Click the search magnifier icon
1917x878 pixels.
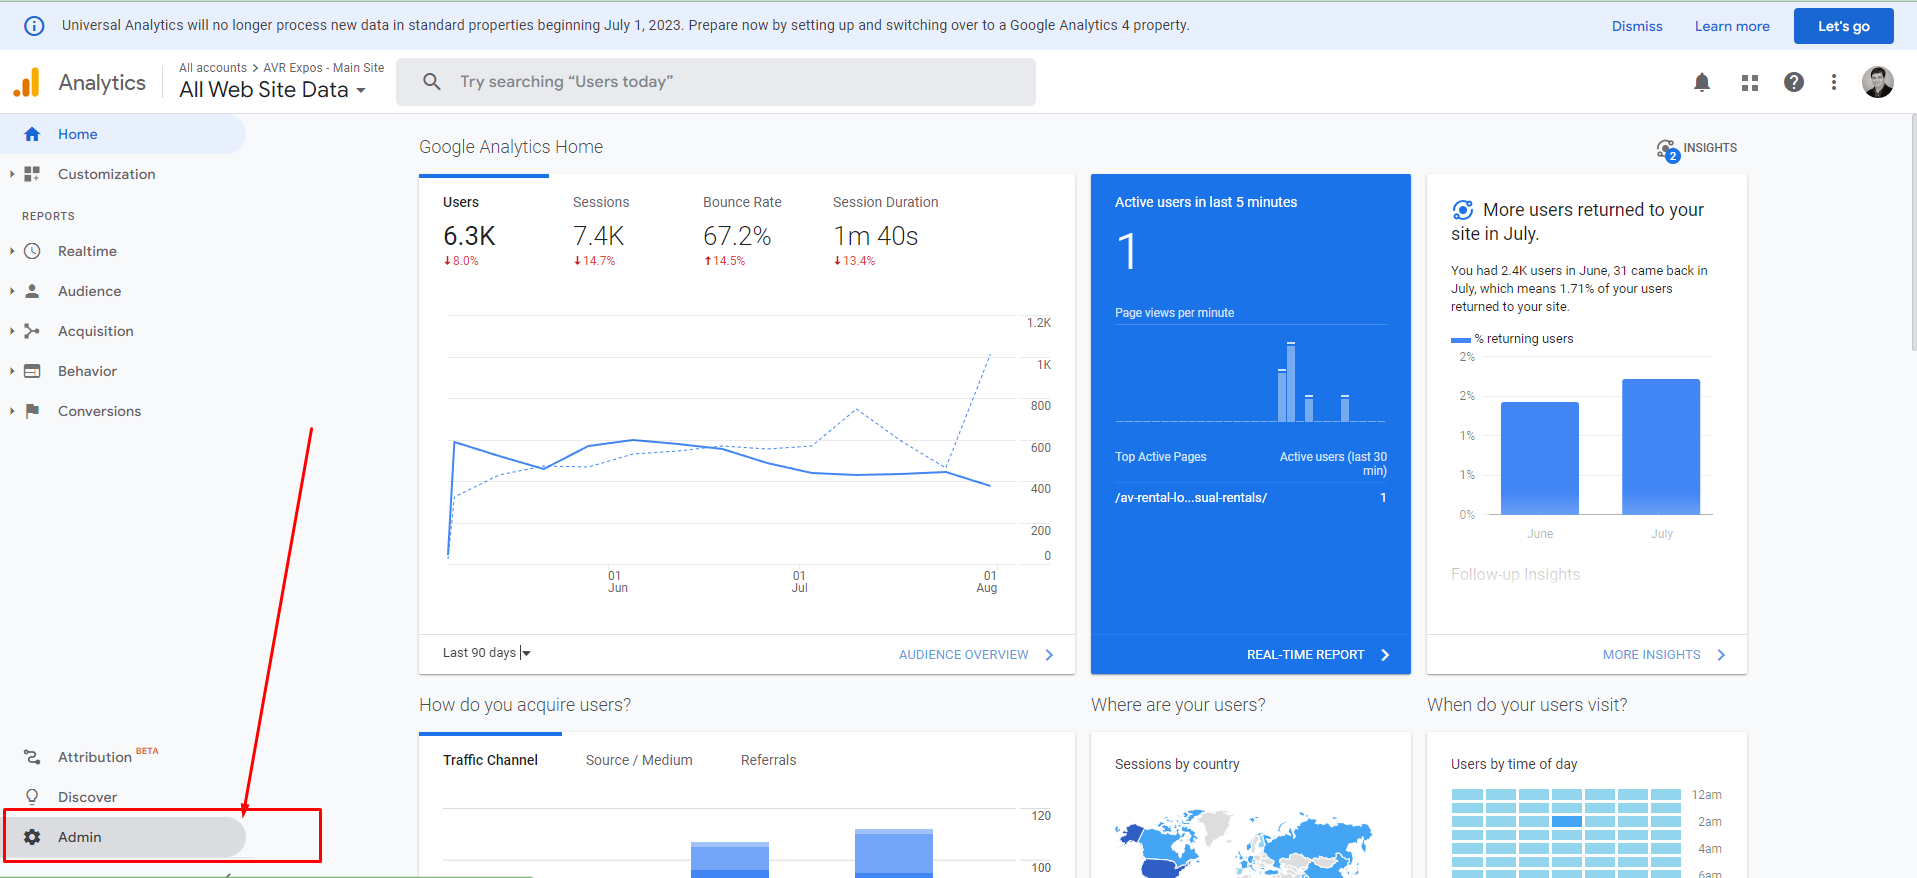(432, 82)
